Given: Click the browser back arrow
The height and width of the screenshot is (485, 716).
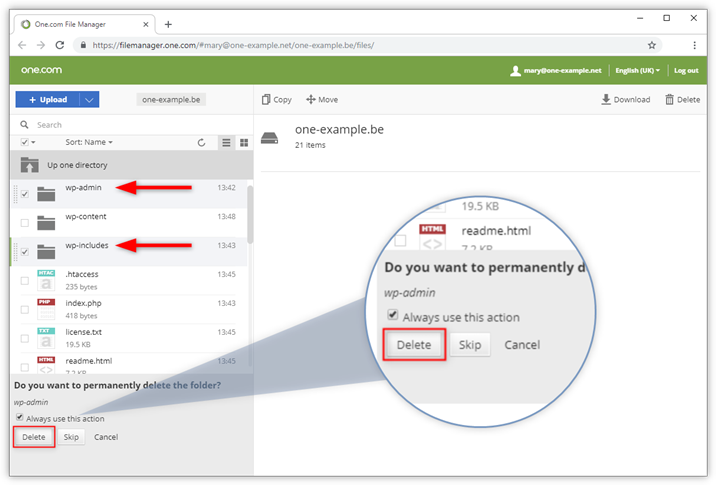Looking at the screenshot, I should point(22,45).
